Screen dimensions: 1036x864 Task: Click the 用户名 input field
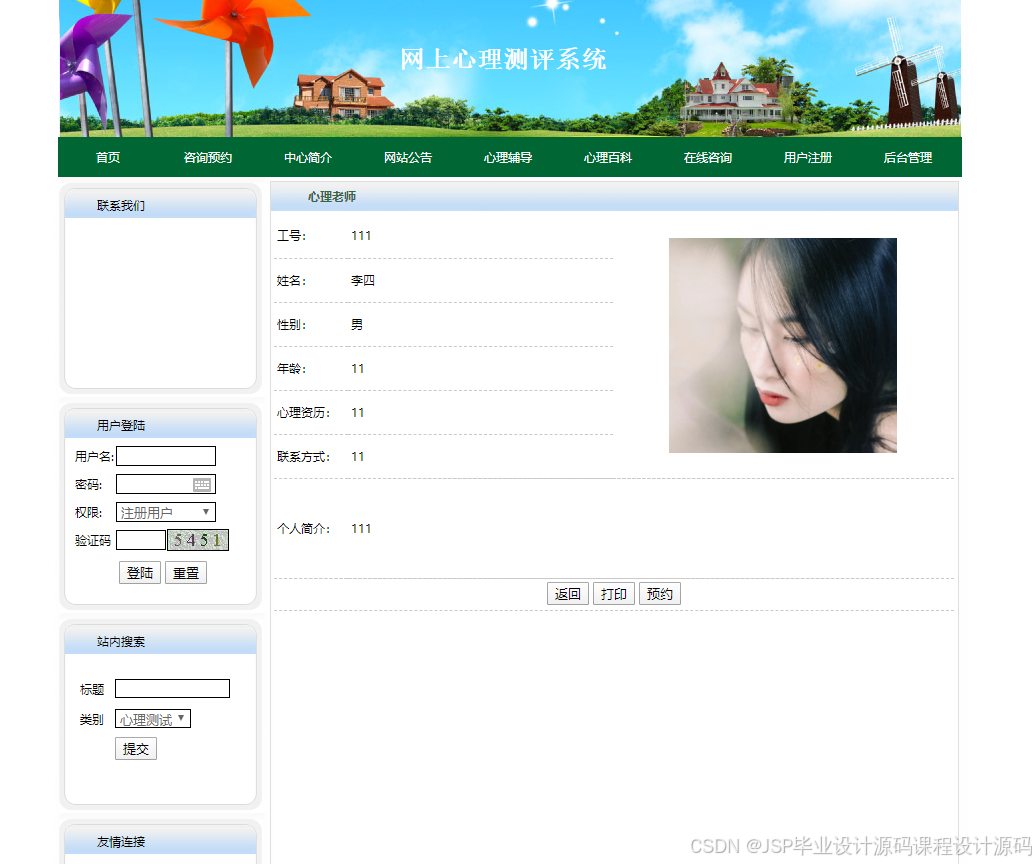coord(166,456)
